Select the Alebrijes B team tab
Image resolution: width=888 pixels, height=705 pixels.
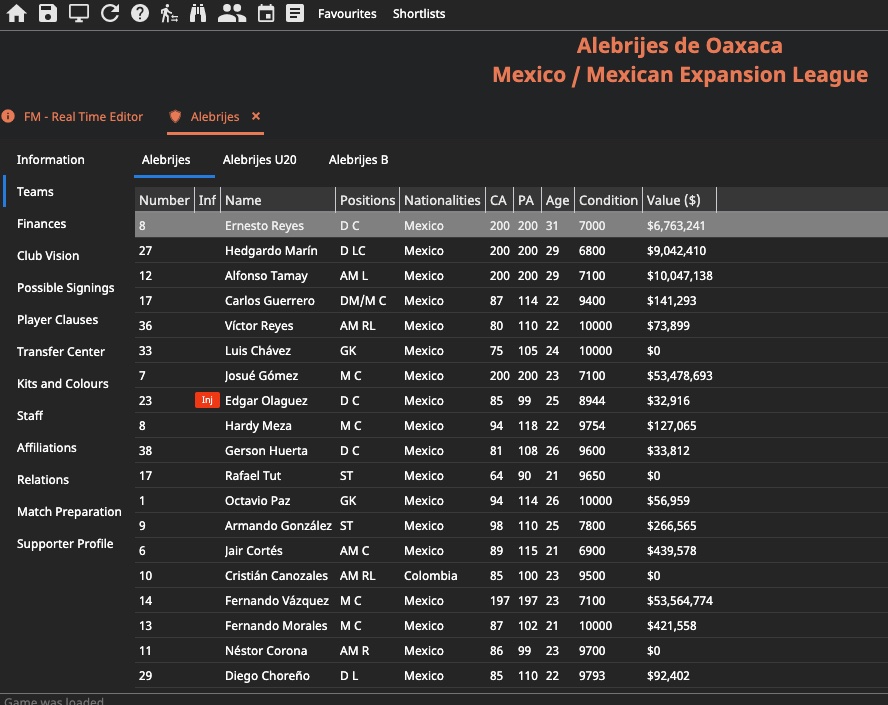(x=358, y=160)
